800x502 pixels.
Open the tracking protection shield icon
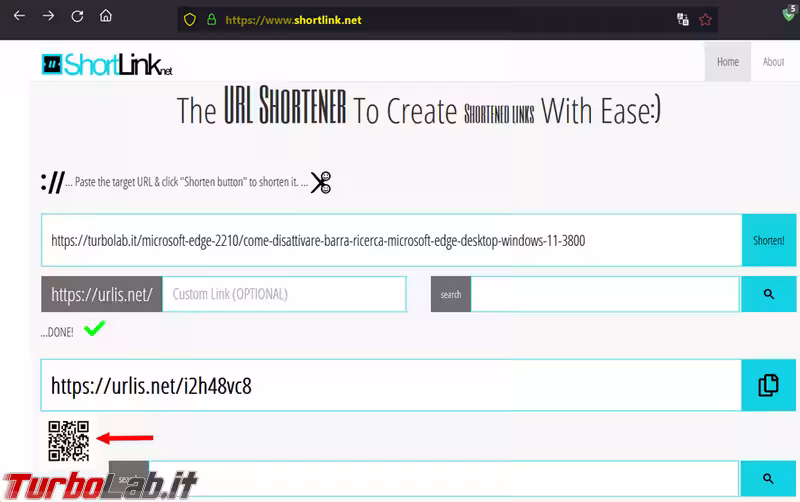(x=189, y=19)
